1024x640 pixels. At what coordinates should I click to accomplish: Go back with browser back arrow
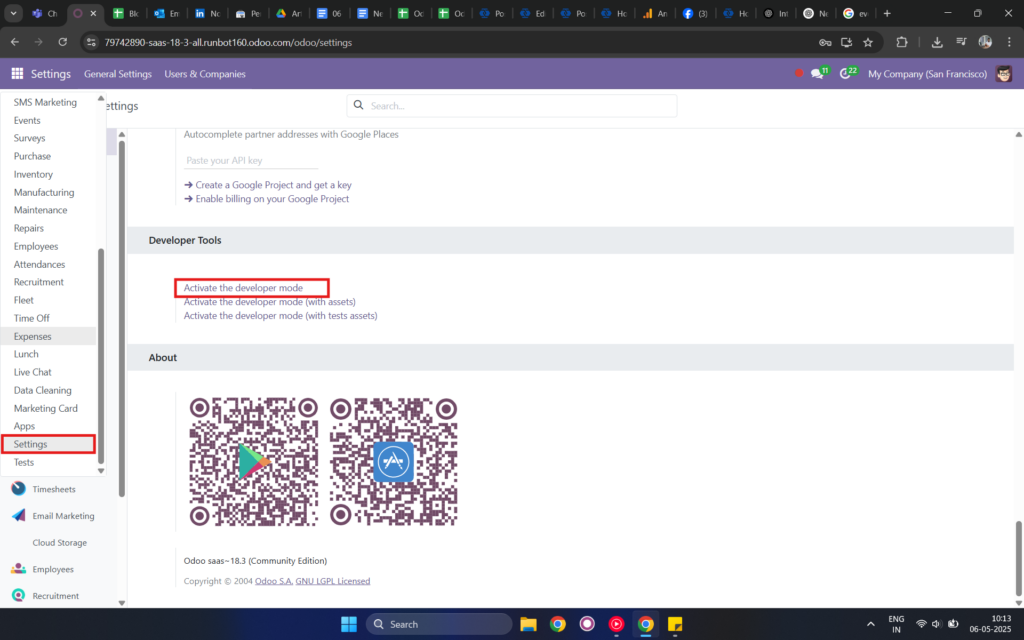[x=14, y=42]
